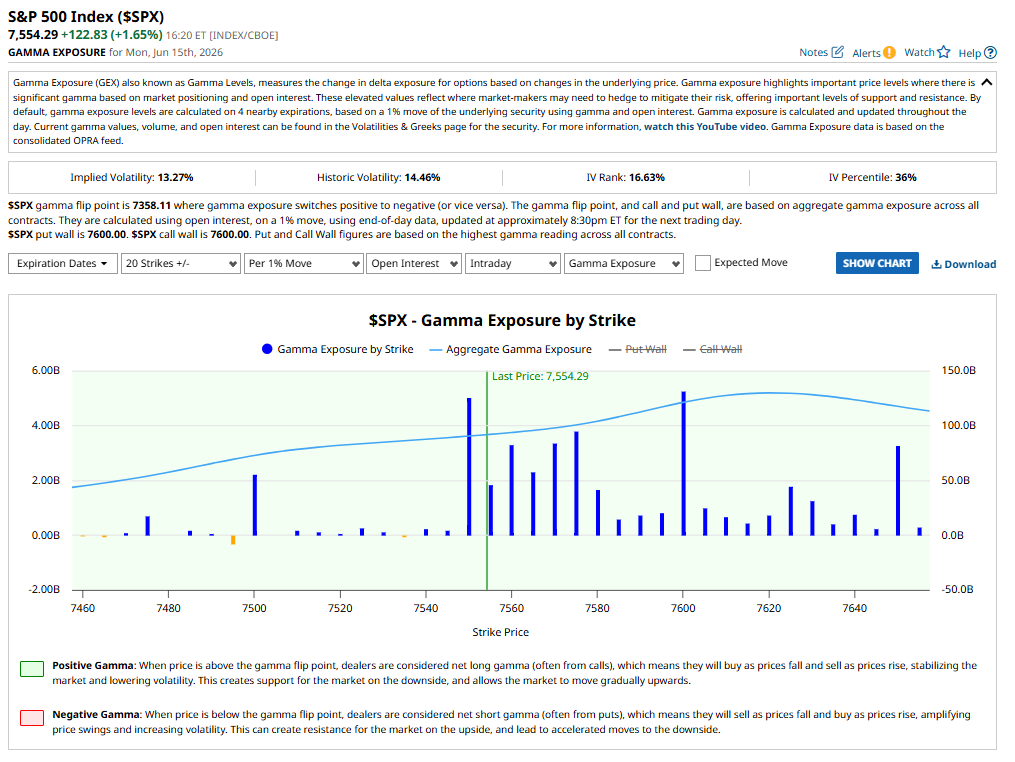The height and width of the screenshot is (762, 1015).
Task: Click the IV Percentile 36% value
Action: (906, 177)
